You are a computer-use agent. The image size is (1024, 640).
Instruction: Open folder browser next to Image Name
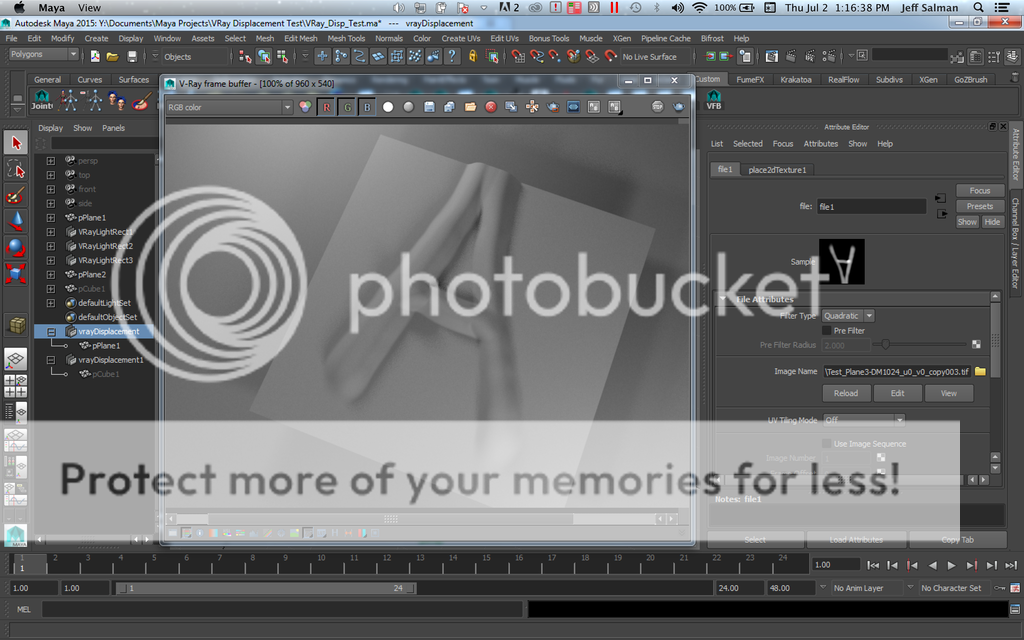[x=980, y=371]
